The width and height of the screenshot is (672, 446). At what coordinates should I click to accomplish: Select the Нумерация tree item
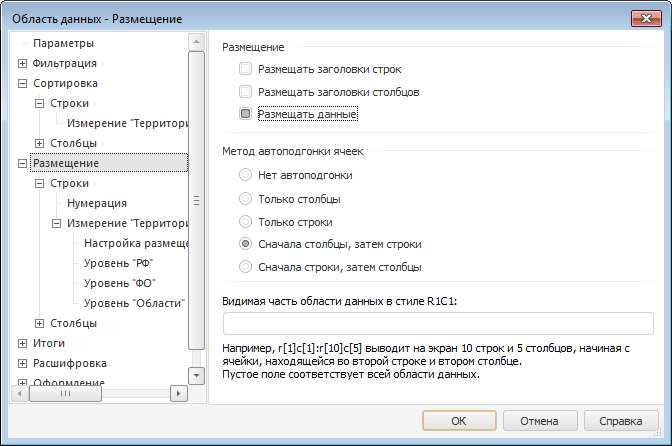click(97, 203)
